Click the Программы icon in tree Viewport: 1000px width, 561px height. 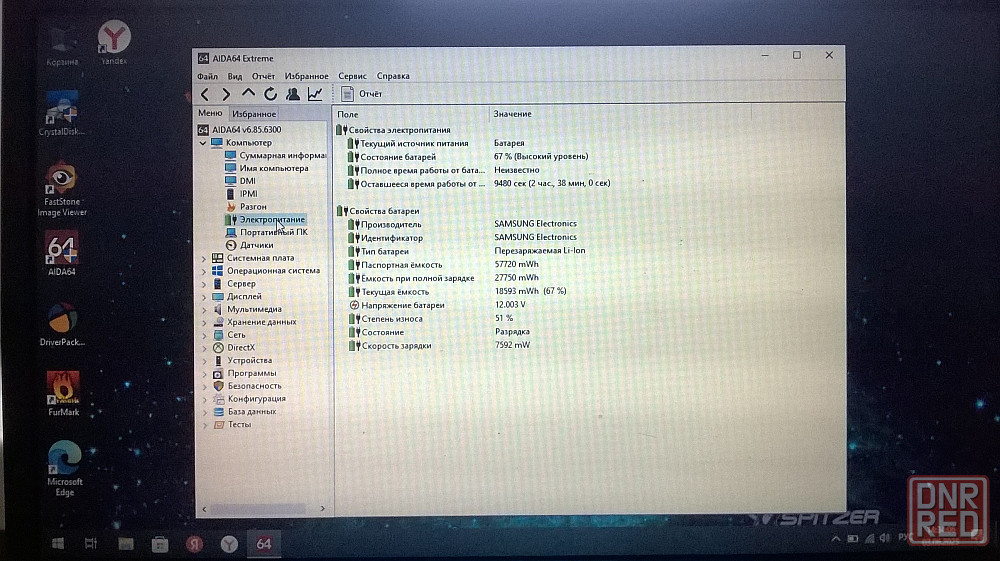coord(218,373)
